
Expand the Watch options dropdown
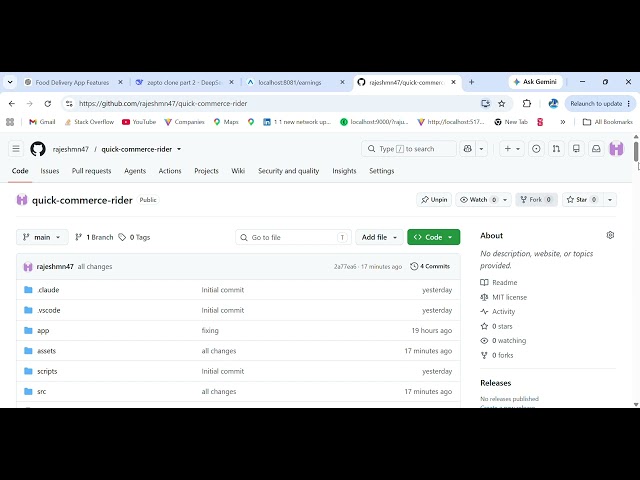pos(505,200)
